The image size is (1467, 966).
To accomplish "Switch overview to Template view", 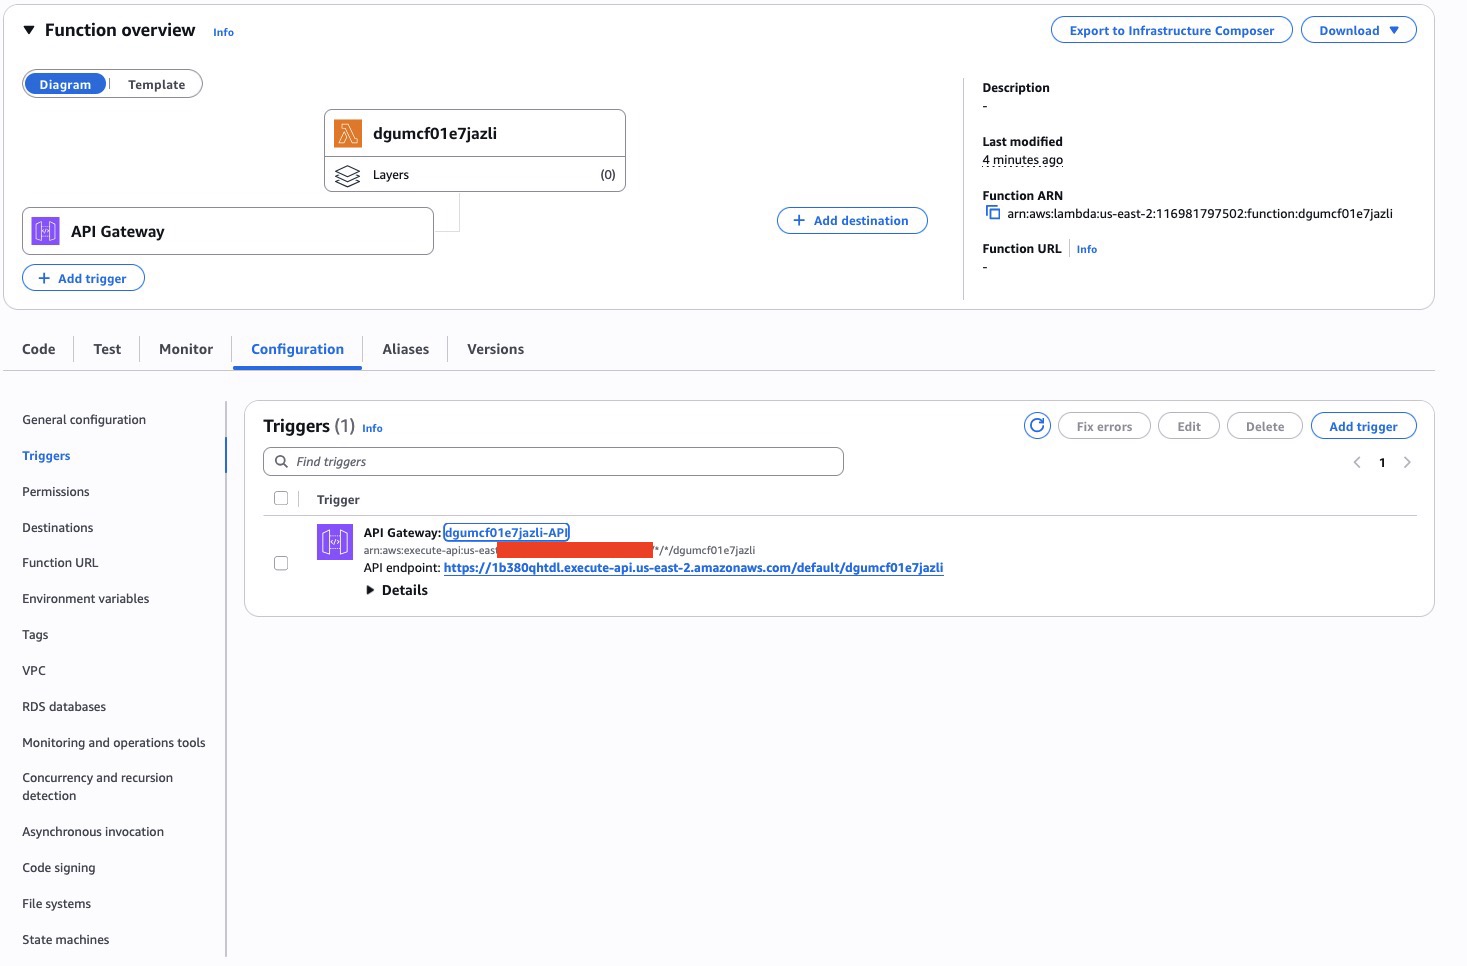I will (x=156, y=85).
